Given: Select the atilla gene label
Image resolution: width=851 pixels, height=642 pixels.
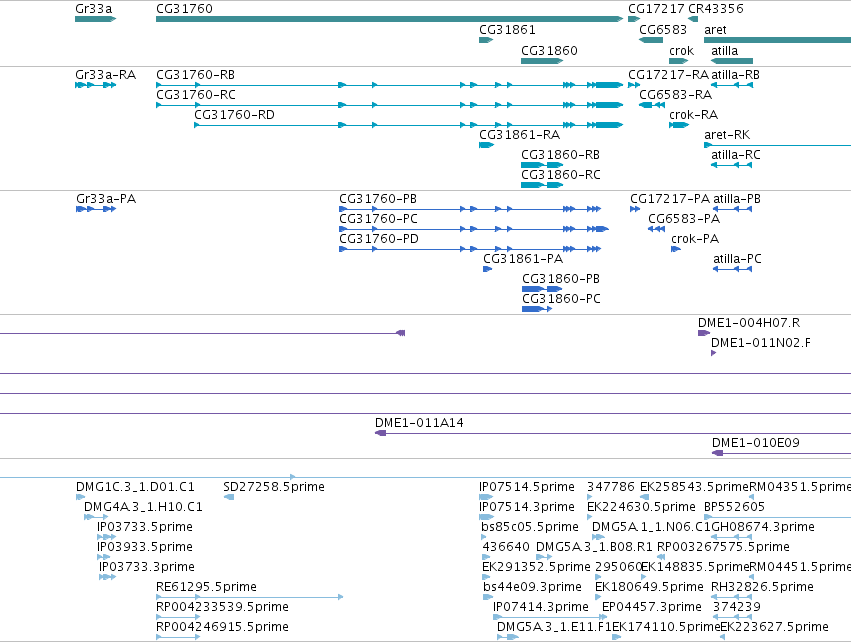Looking at the screenshot, I should [x=725, y=50].
